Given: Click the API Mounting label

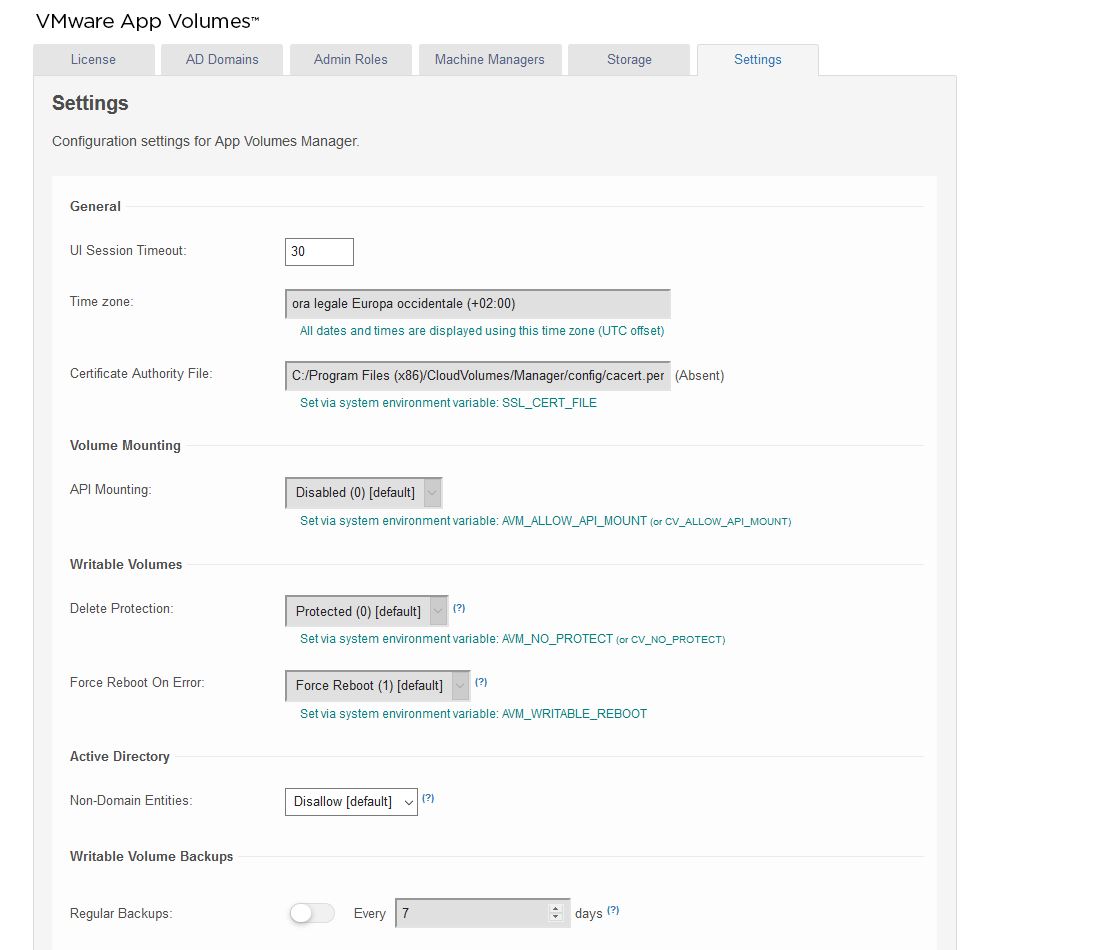Looking at the screenshot, I should (111, 490).
